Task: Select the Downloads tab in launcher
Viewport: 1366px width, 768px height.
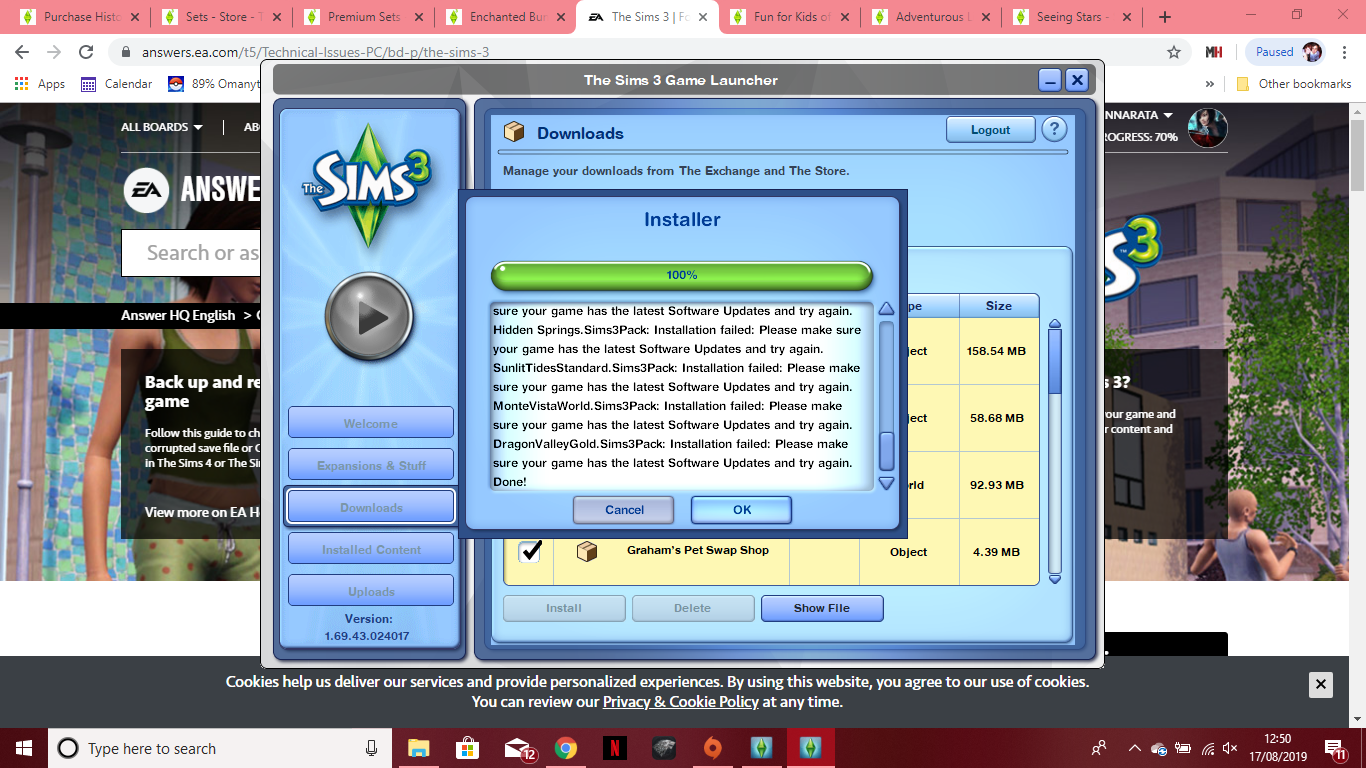Action: coord(370,507)
